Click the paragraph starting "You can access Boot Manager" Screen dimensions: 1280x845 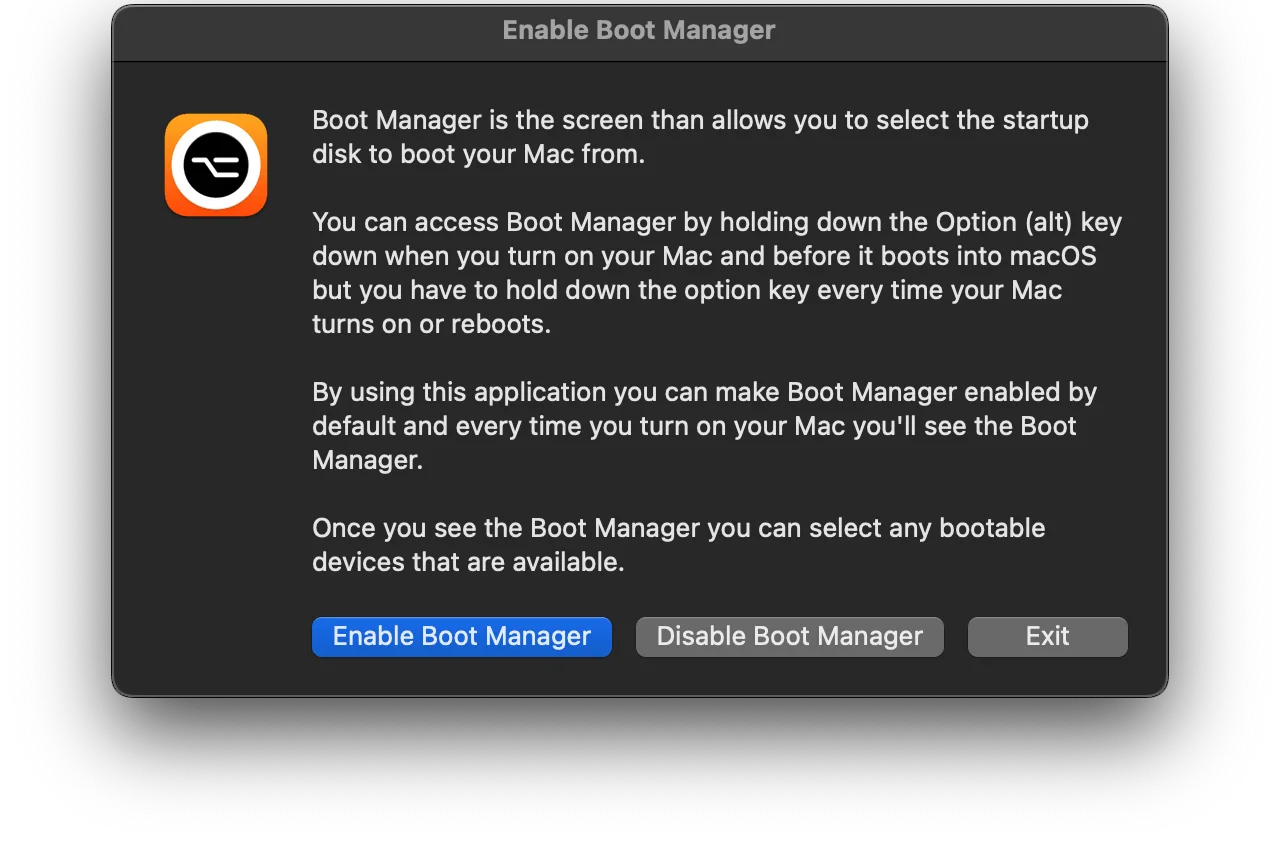[x=717, y=273]
